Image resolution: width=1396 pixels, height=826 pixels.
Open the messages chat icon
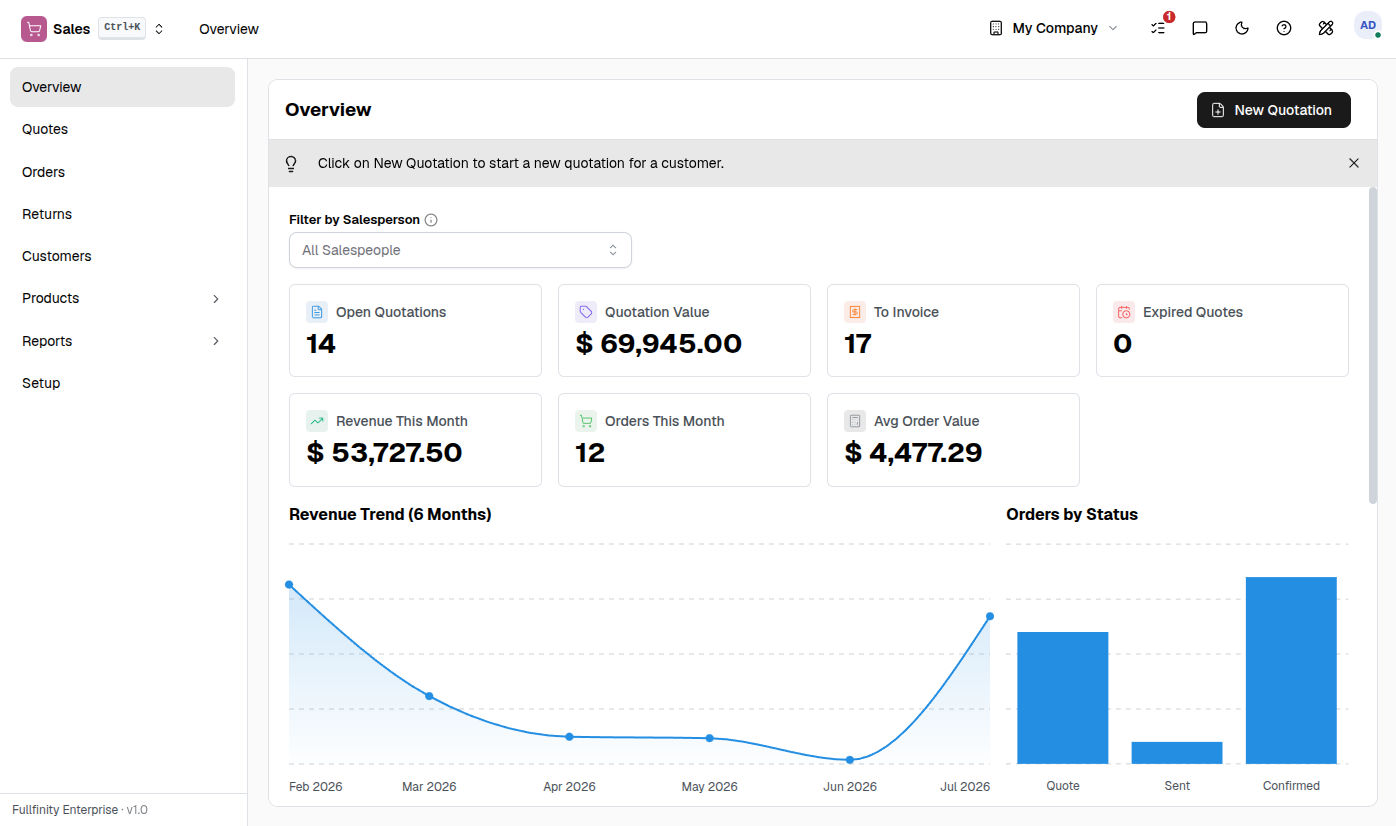click(1200, 28)
